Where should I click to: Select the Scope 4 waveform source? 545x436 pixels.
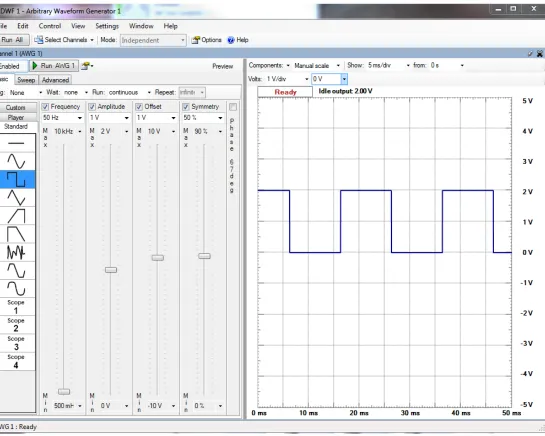(x=16, y=361)
